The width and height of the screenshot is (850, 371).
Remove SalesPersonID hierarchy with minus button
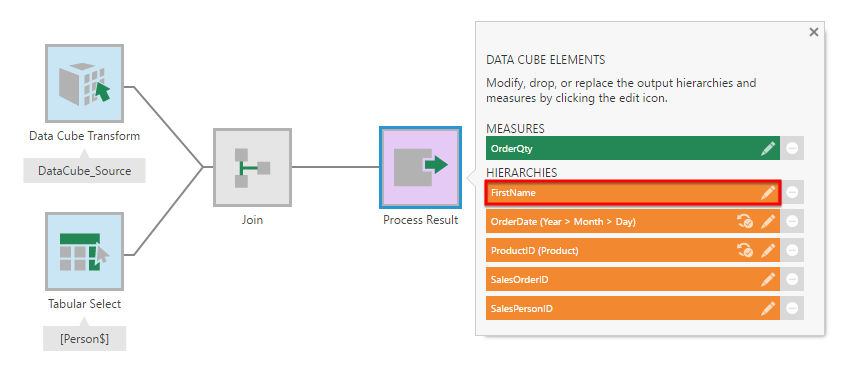[x=792, y=309]
